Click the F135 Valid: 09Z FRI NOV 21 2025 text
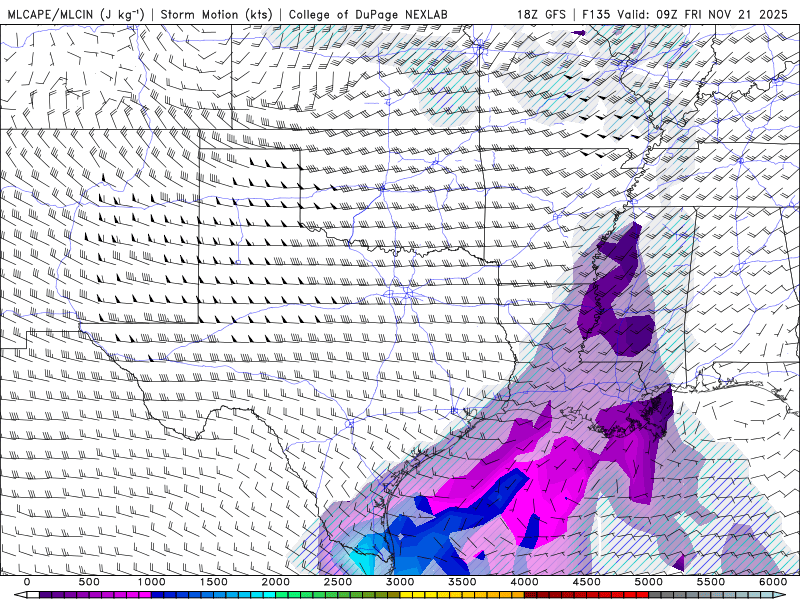The image size is (800, 600). [685, 14]
